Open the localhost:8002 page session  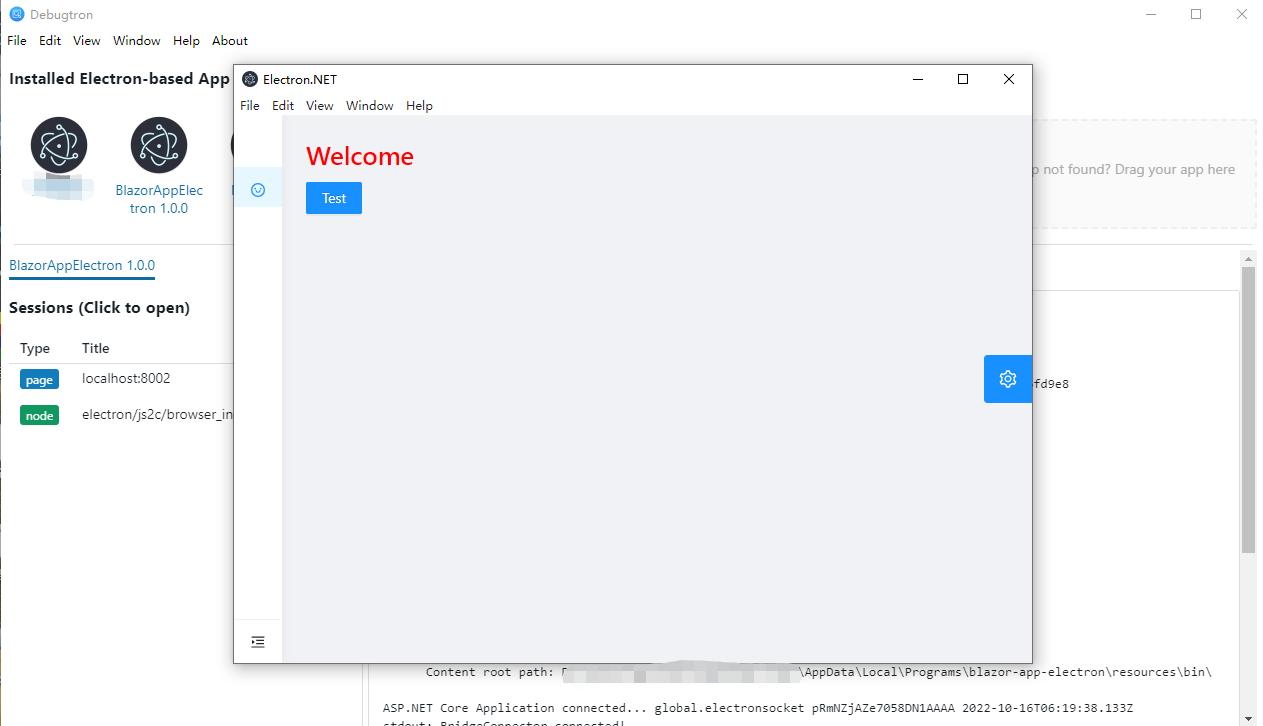126,379
